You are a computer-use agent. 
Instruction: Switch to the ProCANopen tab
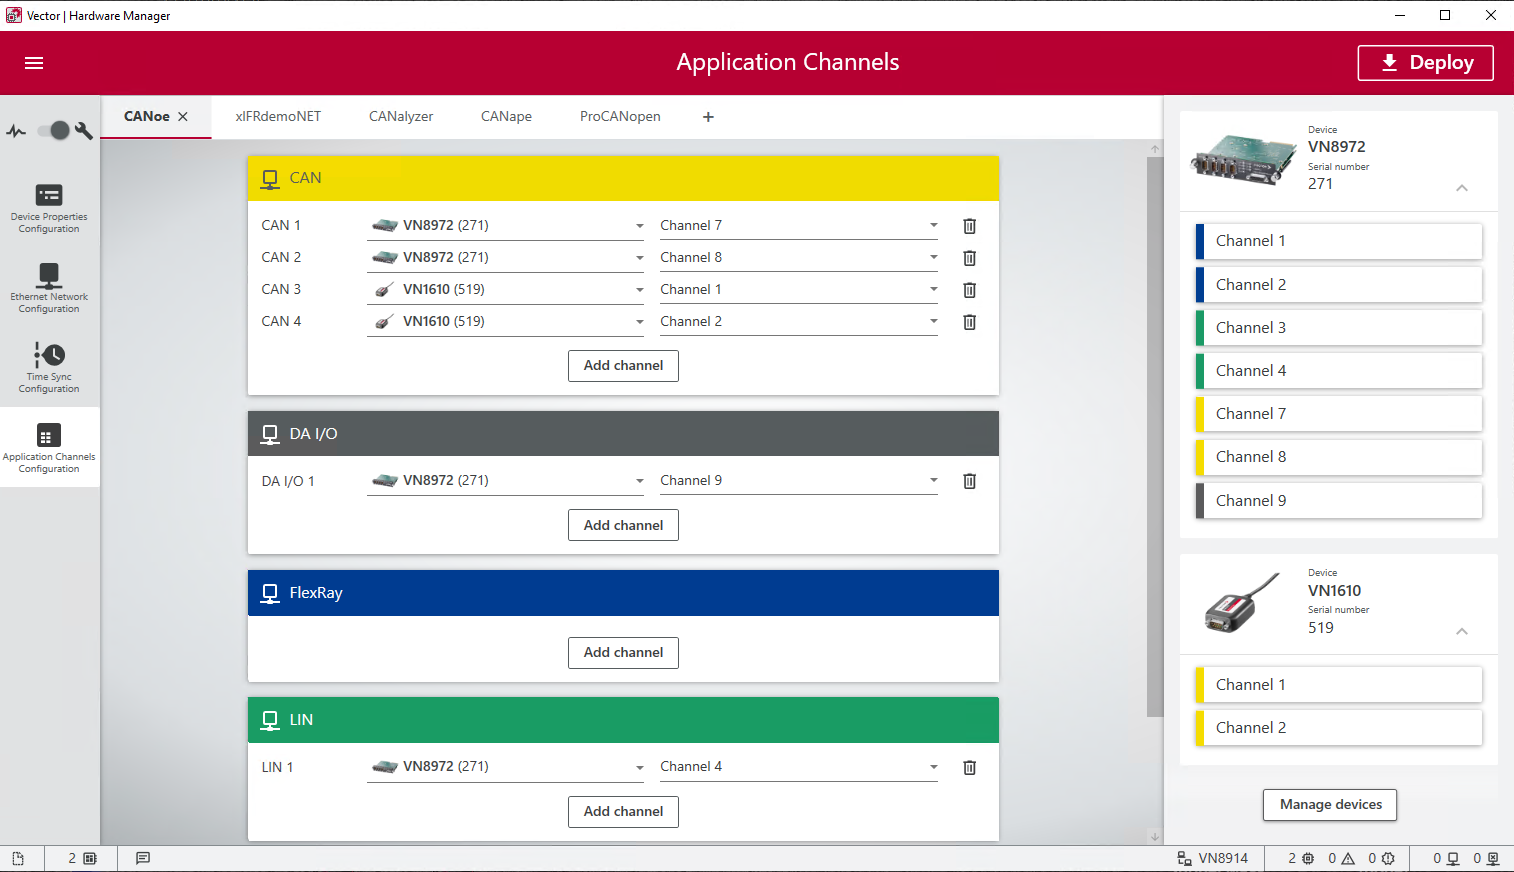pos(620,117)
